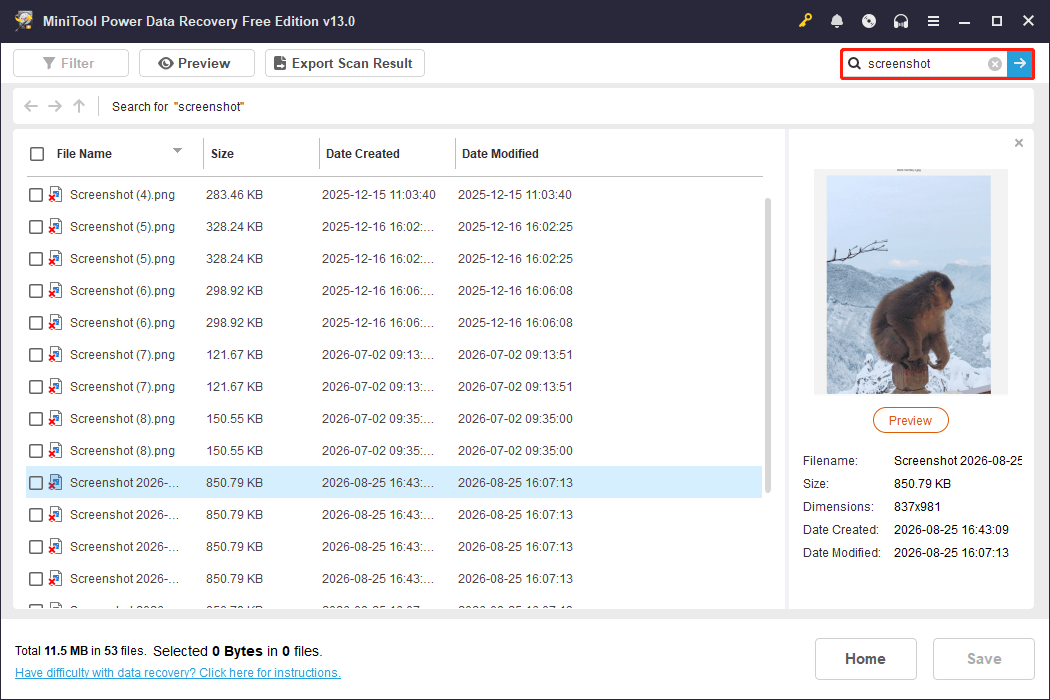Screen dimensions: 1050x700
Task: Open the data recovery instructions link
Action: tap(178, 673)
